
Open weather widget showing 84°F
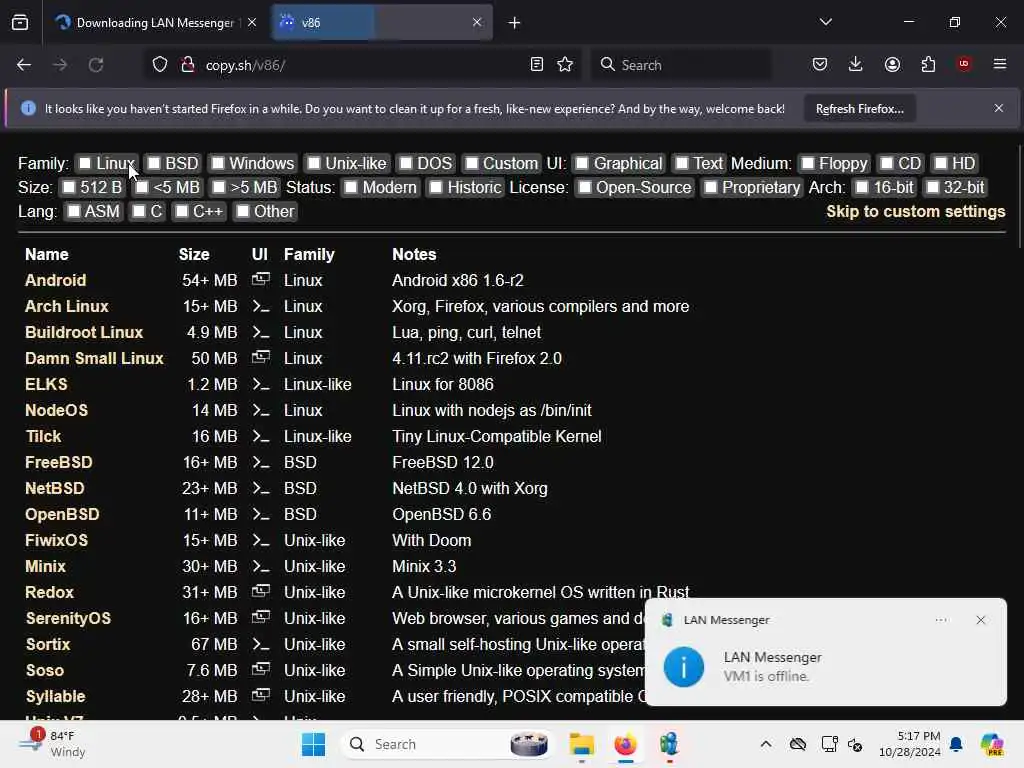52,744
